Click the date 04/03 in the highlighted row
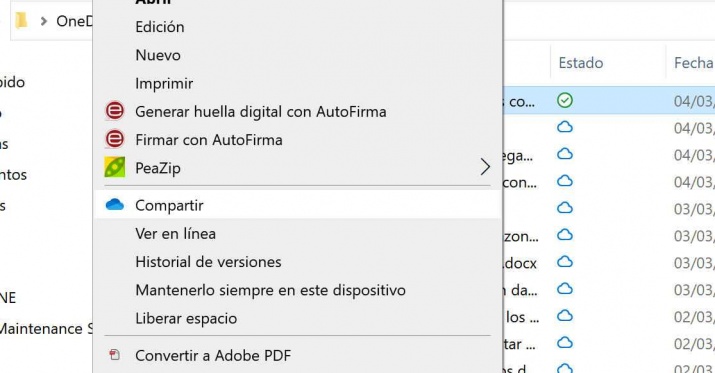This screenshot has height=373, width=715. click(x=694, y=101)
